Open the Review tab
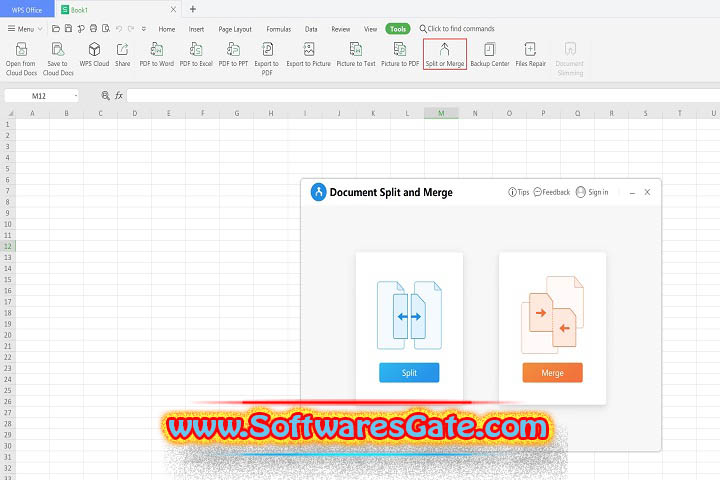The image size is (720, 480). [x=341, y=29]
